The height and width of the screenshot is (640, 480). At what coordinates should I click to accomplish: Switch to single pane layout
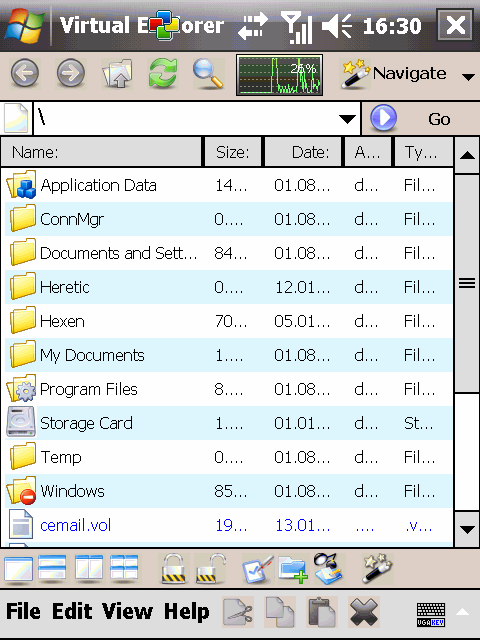18,569
